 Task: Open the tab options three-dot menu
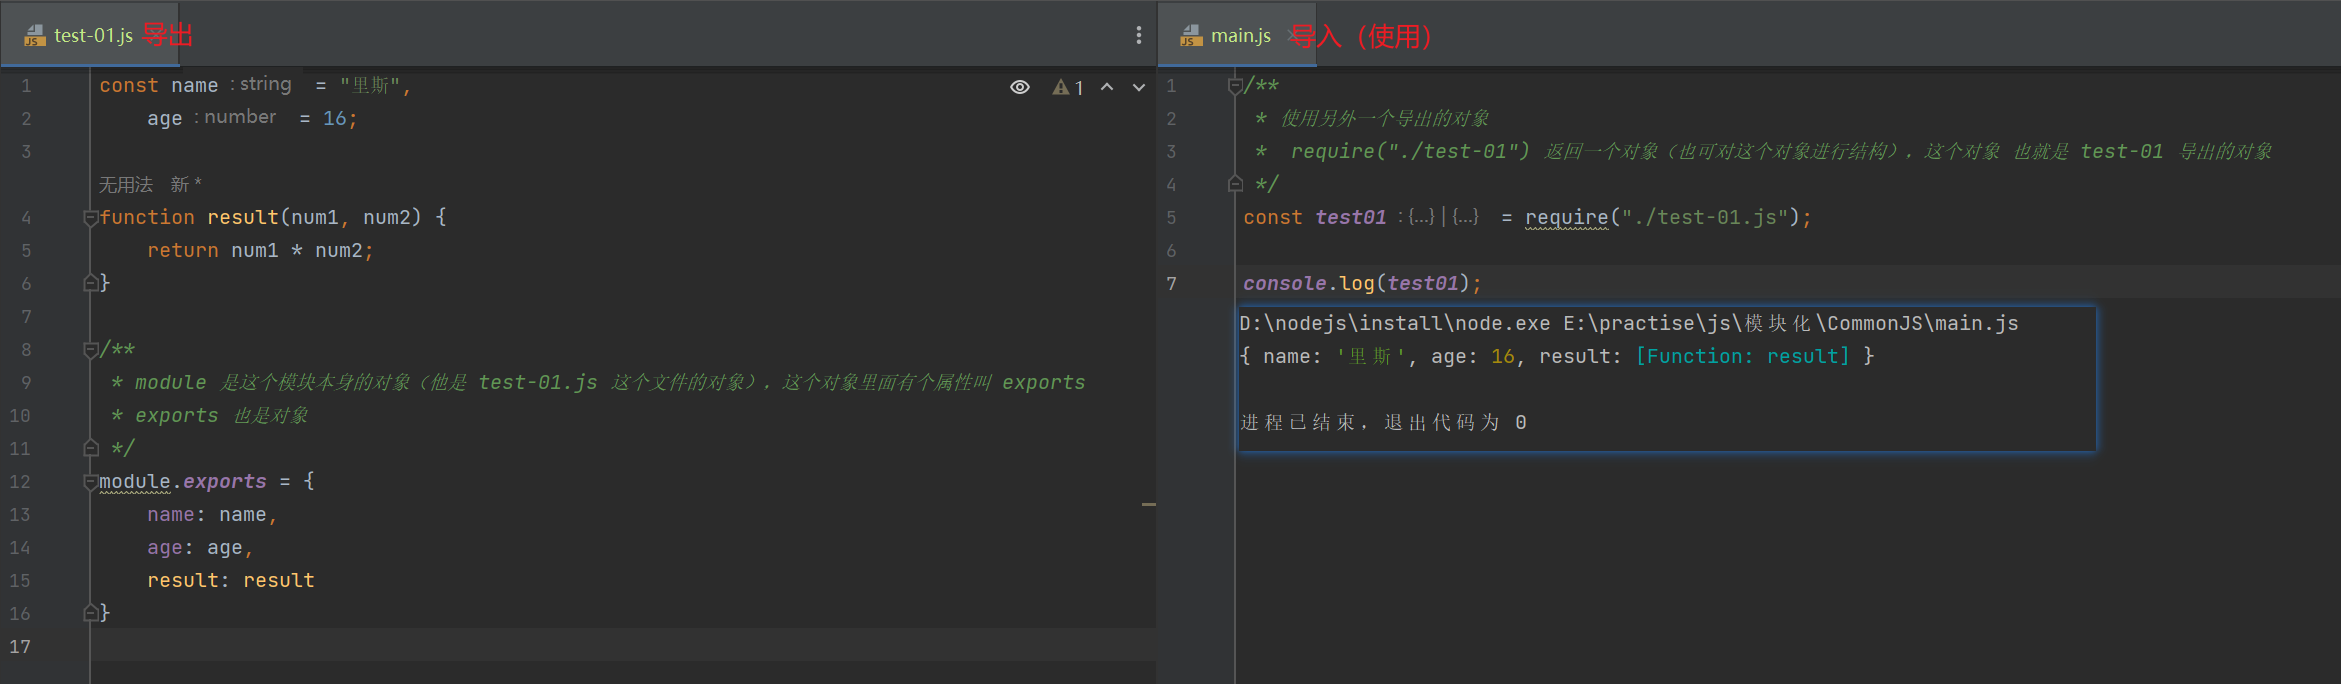[1138, 35]
